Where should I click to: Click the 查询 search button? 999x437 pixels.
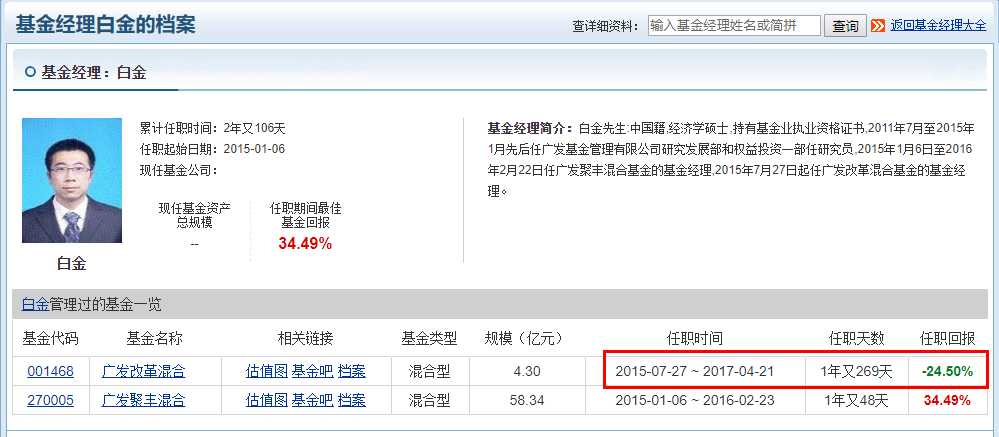coord(845,26)
